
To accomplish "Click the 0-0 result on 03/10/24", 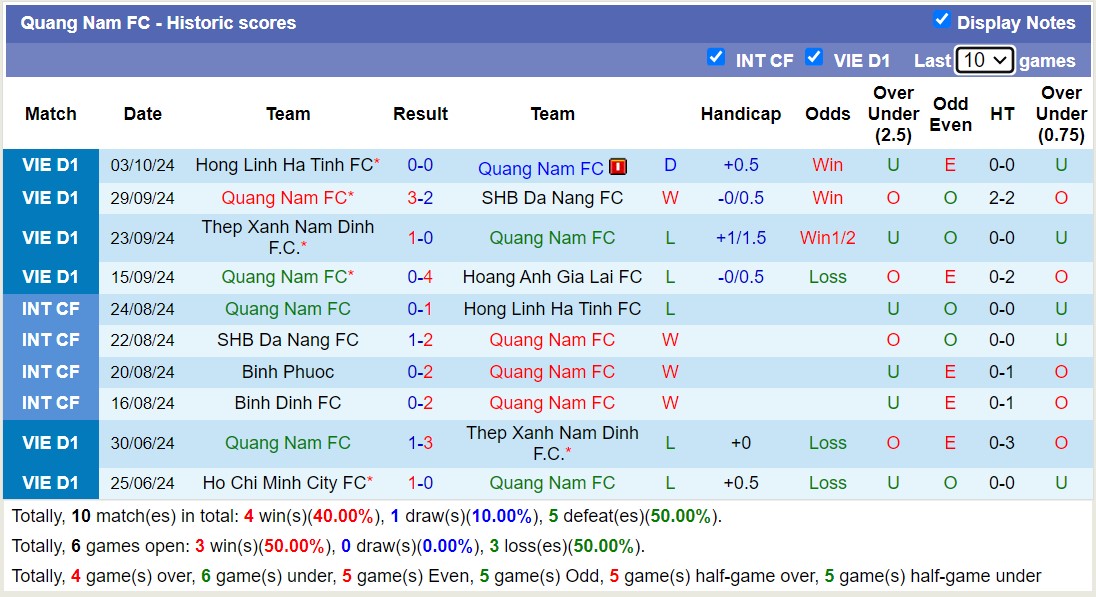I will click(x=420, y=165).
